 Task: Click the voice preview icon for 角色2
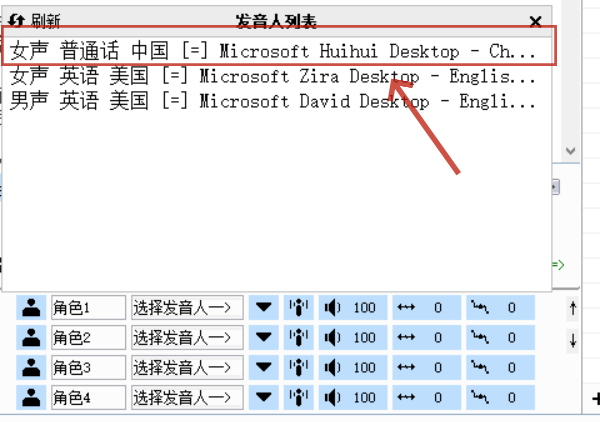coord(299,337)
